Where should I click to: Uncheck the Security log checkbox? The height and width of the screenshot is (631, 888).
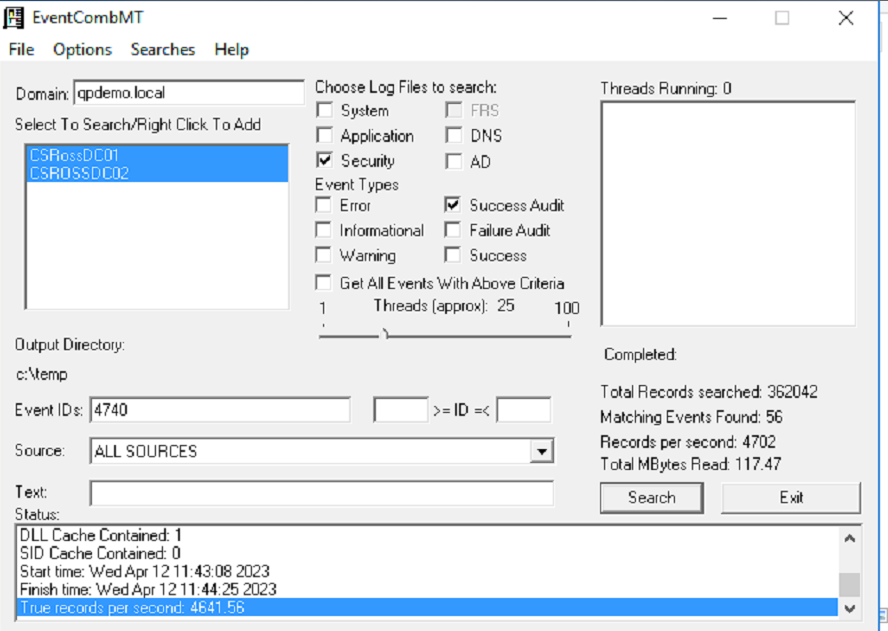[x=325, y=160]
